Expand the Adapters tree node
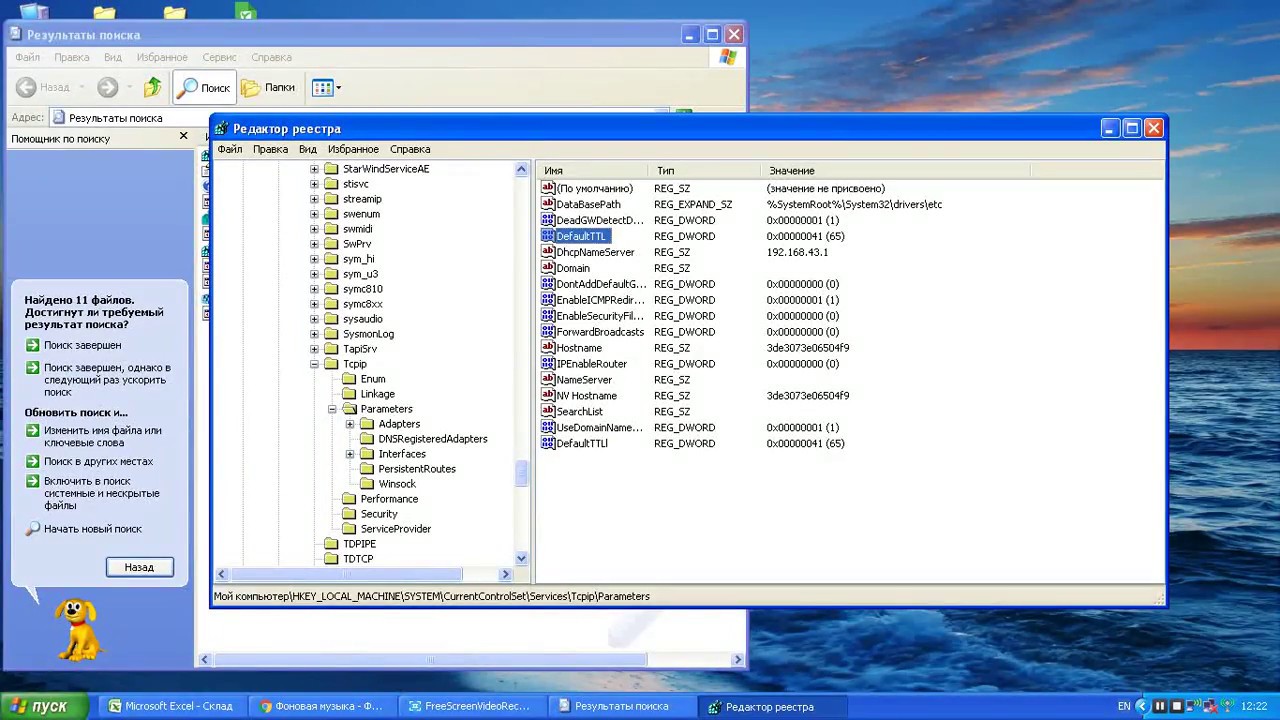Screen dimensions: 1280x720 pyautogui.click(x=350, y=424)
